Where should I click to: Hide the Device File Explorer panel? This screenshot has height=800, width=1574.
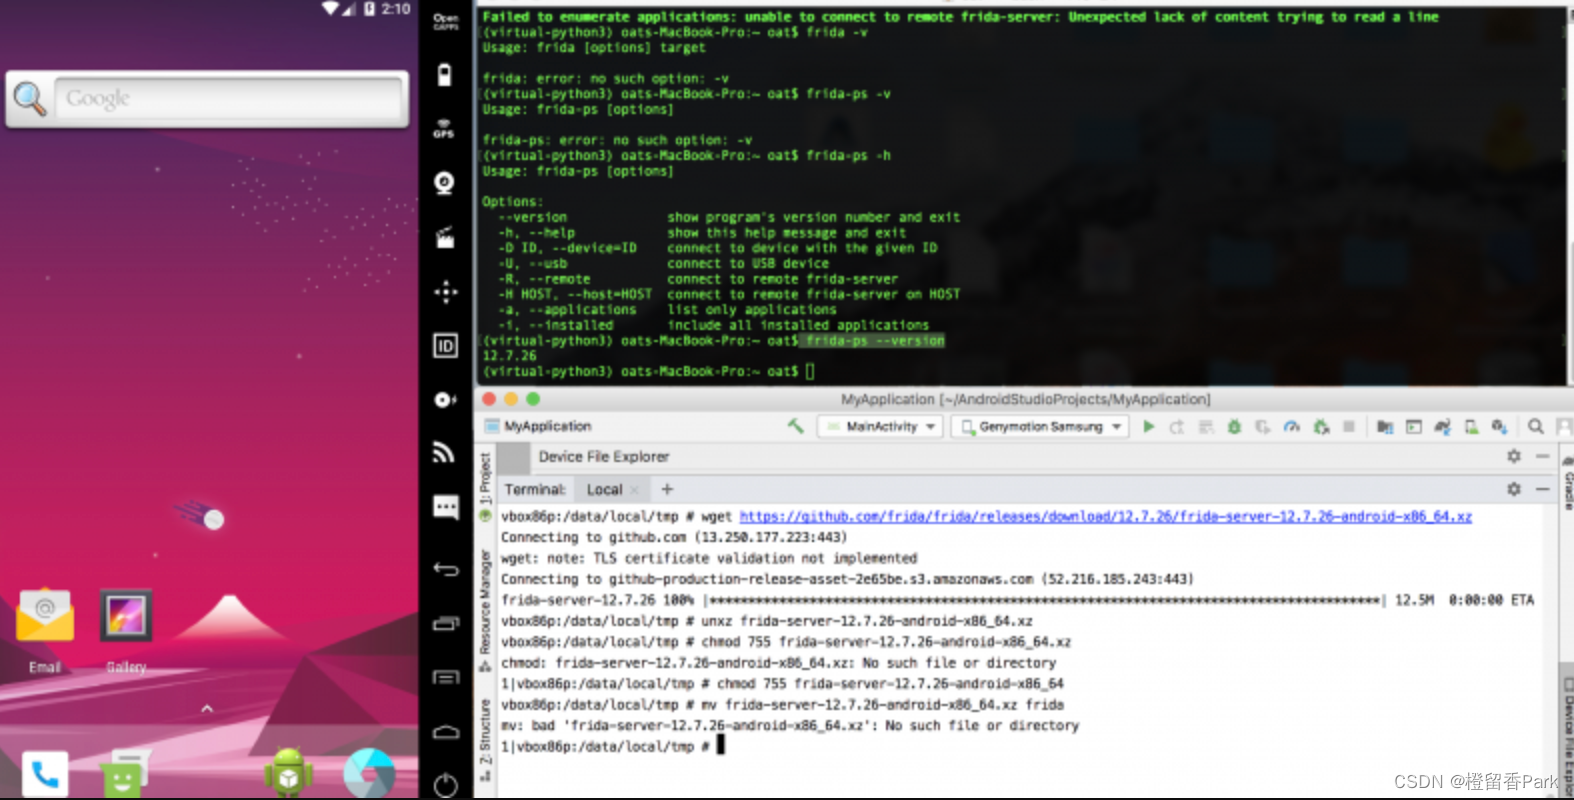[x=1543, y=456]
